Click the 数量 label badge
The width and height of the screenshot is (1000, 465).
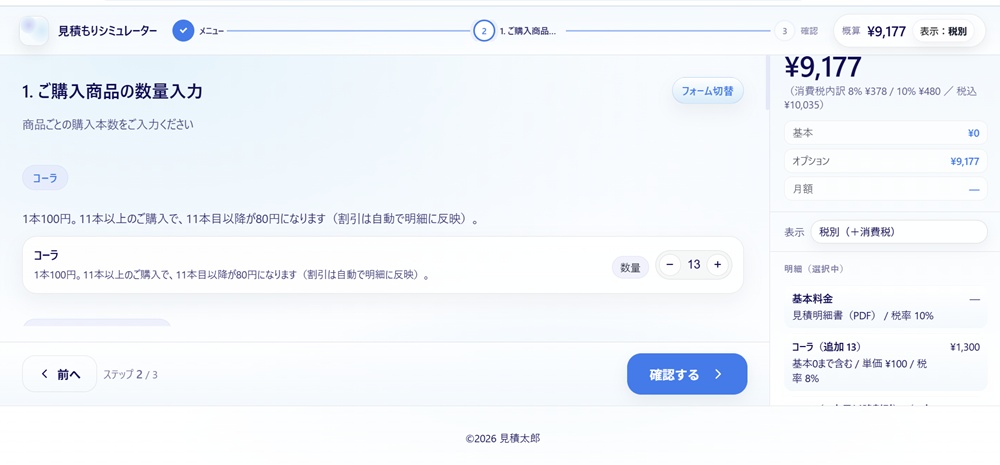630,267
